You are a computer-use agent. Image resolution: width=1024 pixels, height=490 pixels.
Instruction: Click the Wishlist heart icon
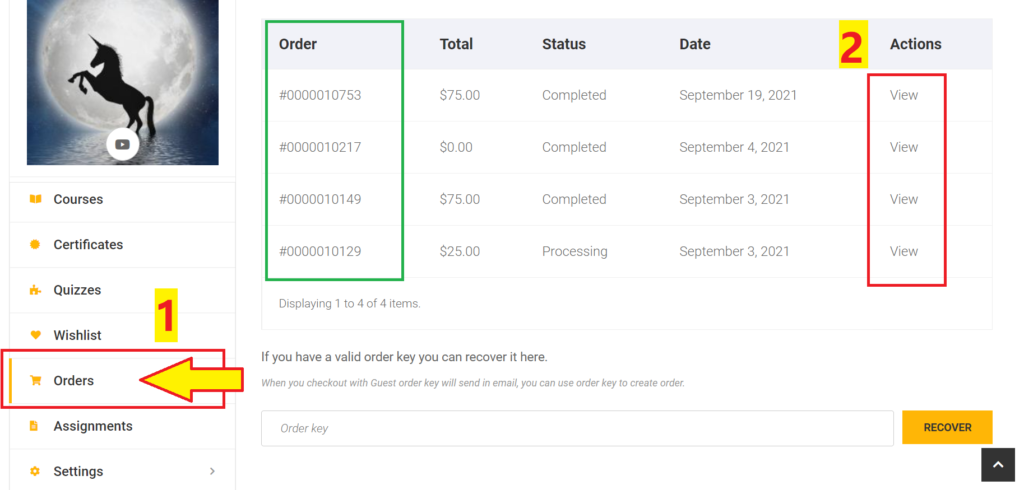tap(36, 335)
